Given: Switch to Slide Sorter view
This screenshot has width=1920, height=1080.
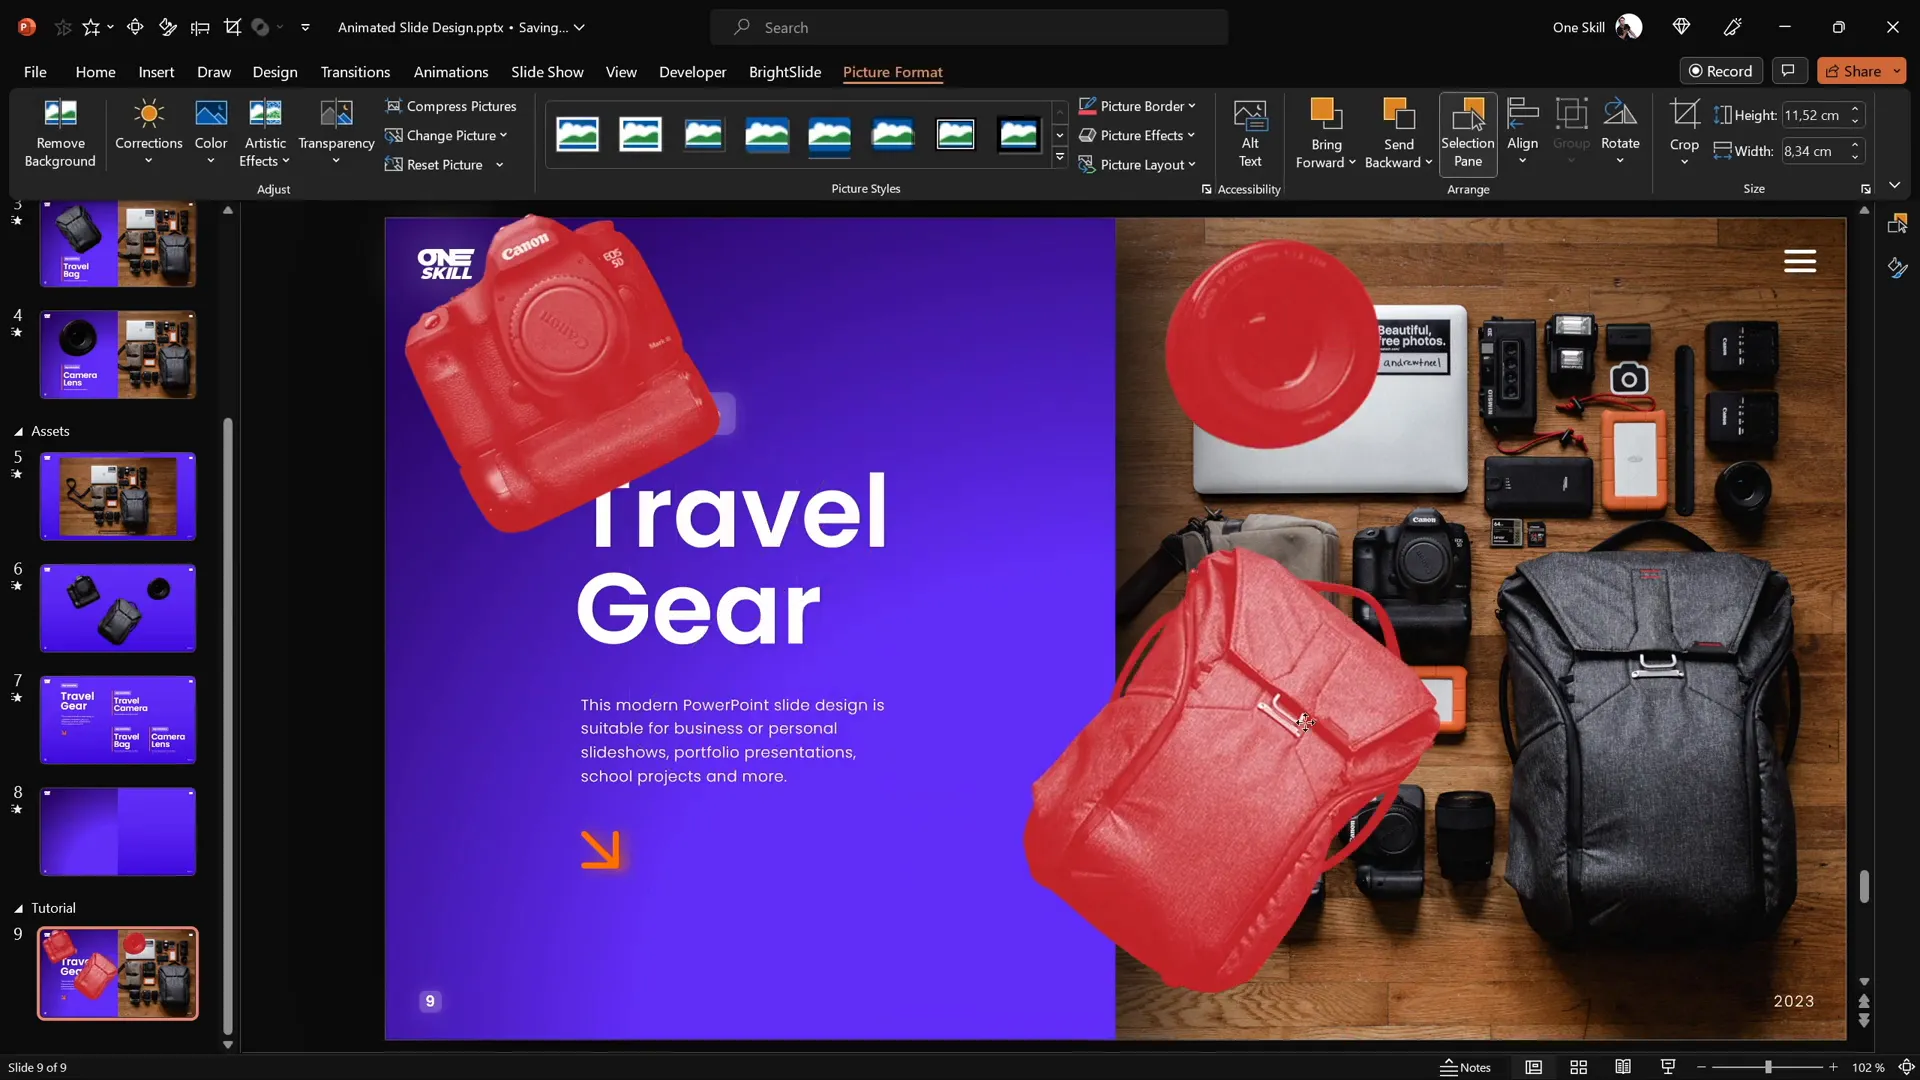Looking at the screenshot, I should (1578, 1067).
